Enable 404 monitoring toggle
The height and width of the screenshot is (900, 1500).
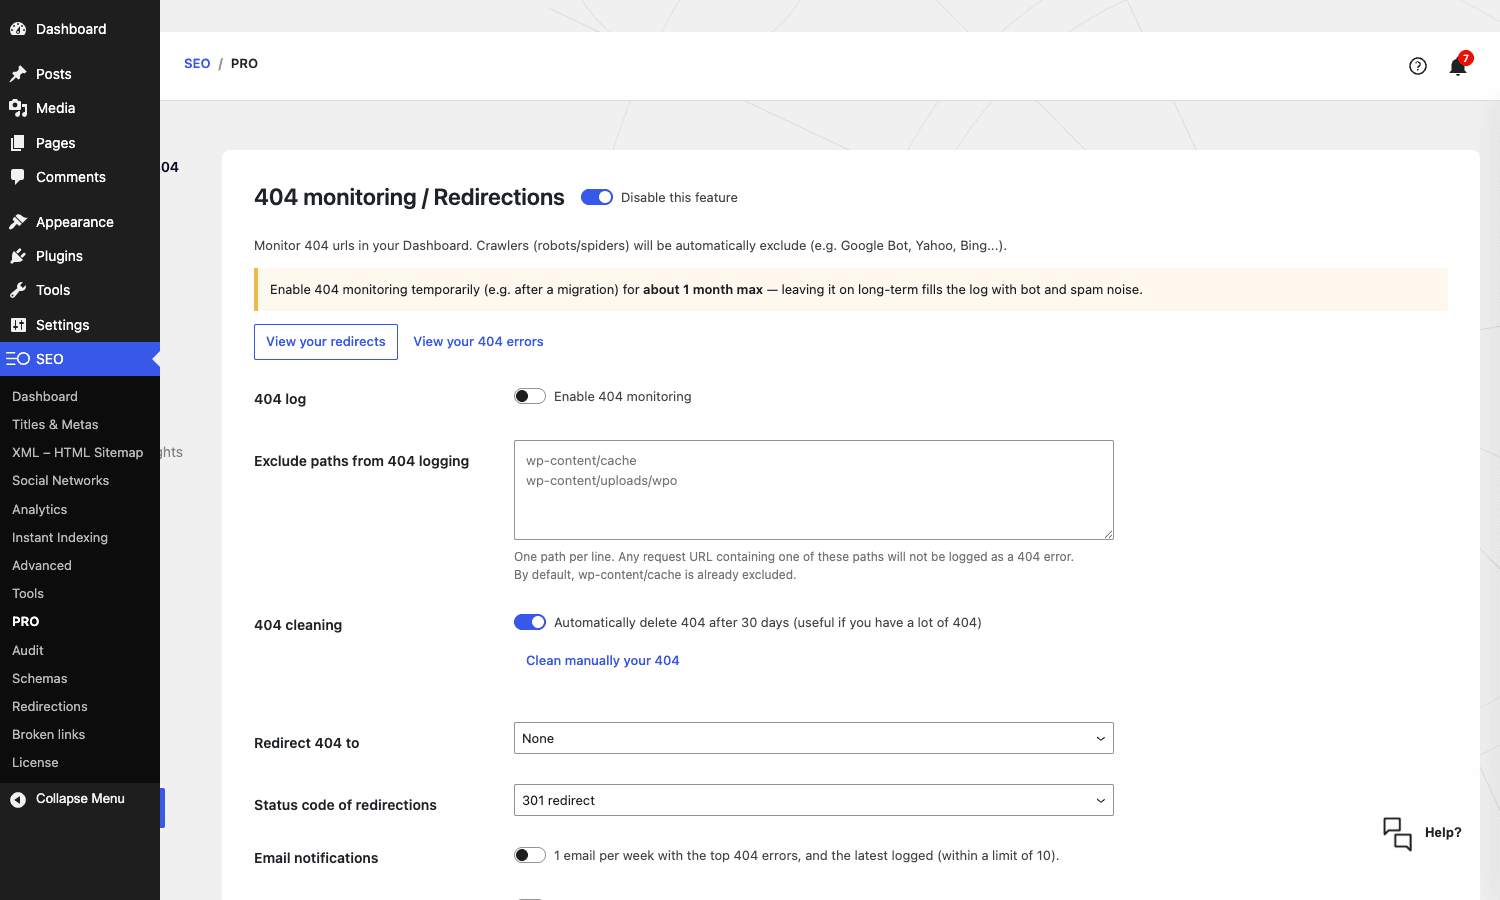(530, 396)
